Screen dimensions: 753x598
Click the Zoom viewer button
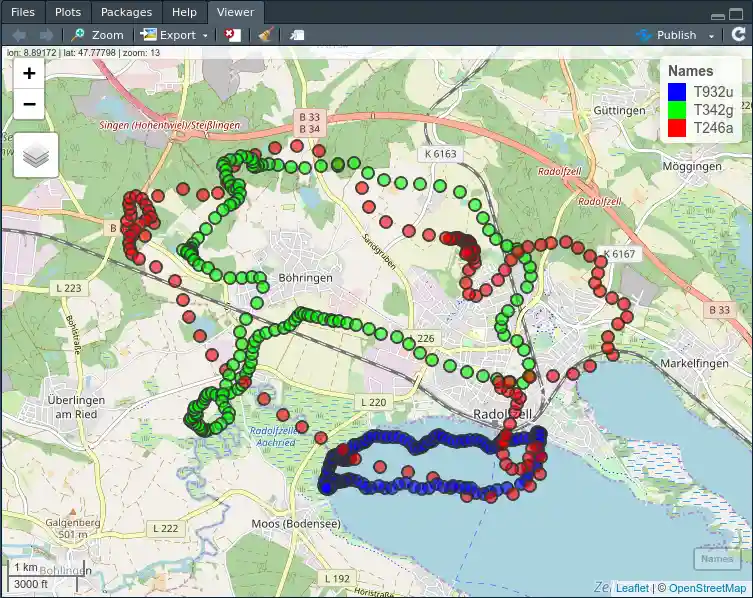click(x=98, y=35)
